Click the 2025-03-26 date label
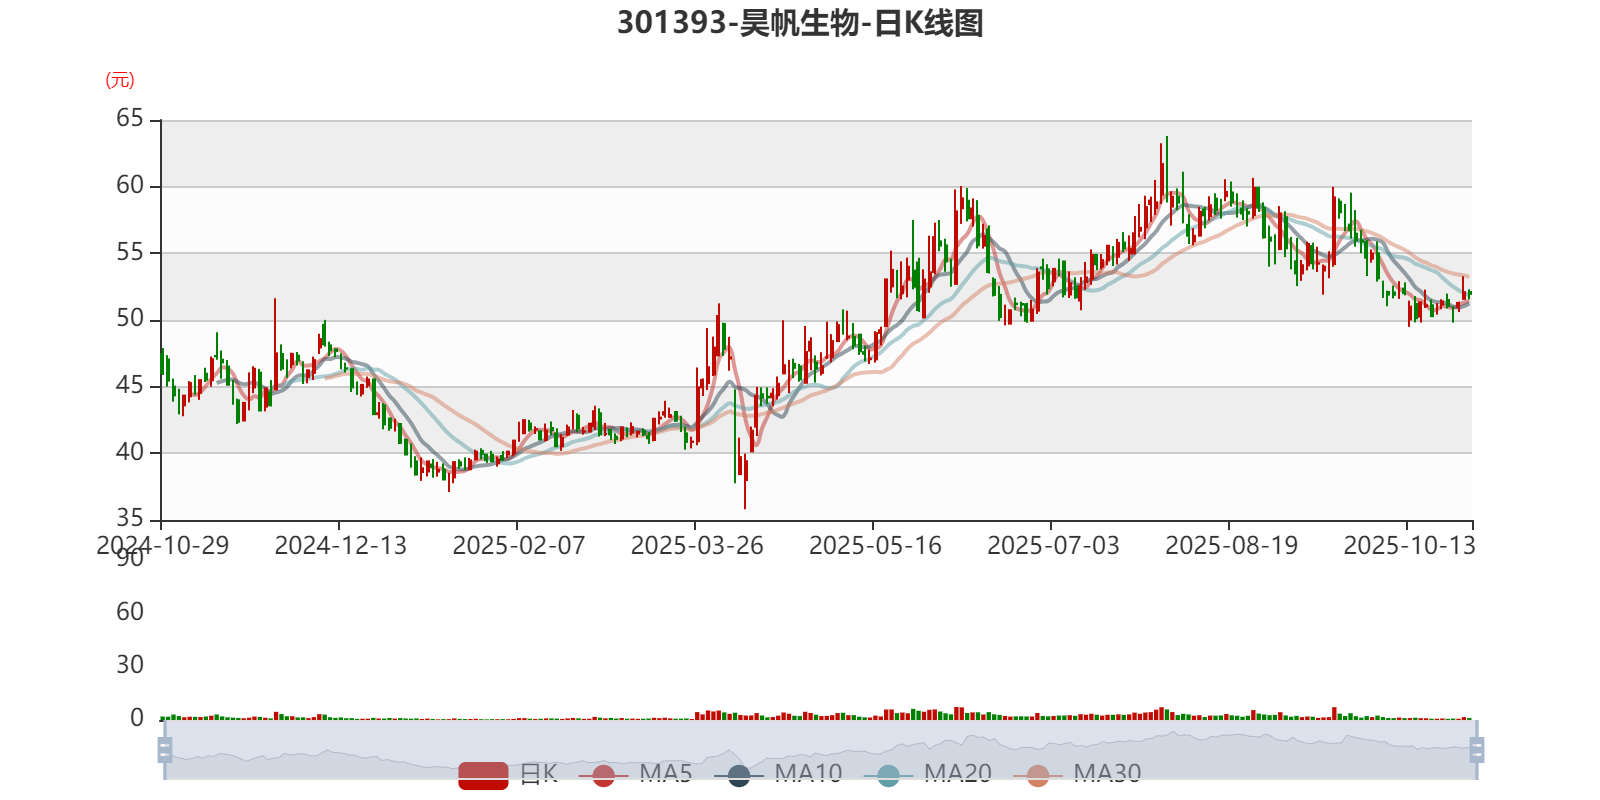The width and height of the screenshot is (1600, 800). pyautogui.click(x=696, y=545)
